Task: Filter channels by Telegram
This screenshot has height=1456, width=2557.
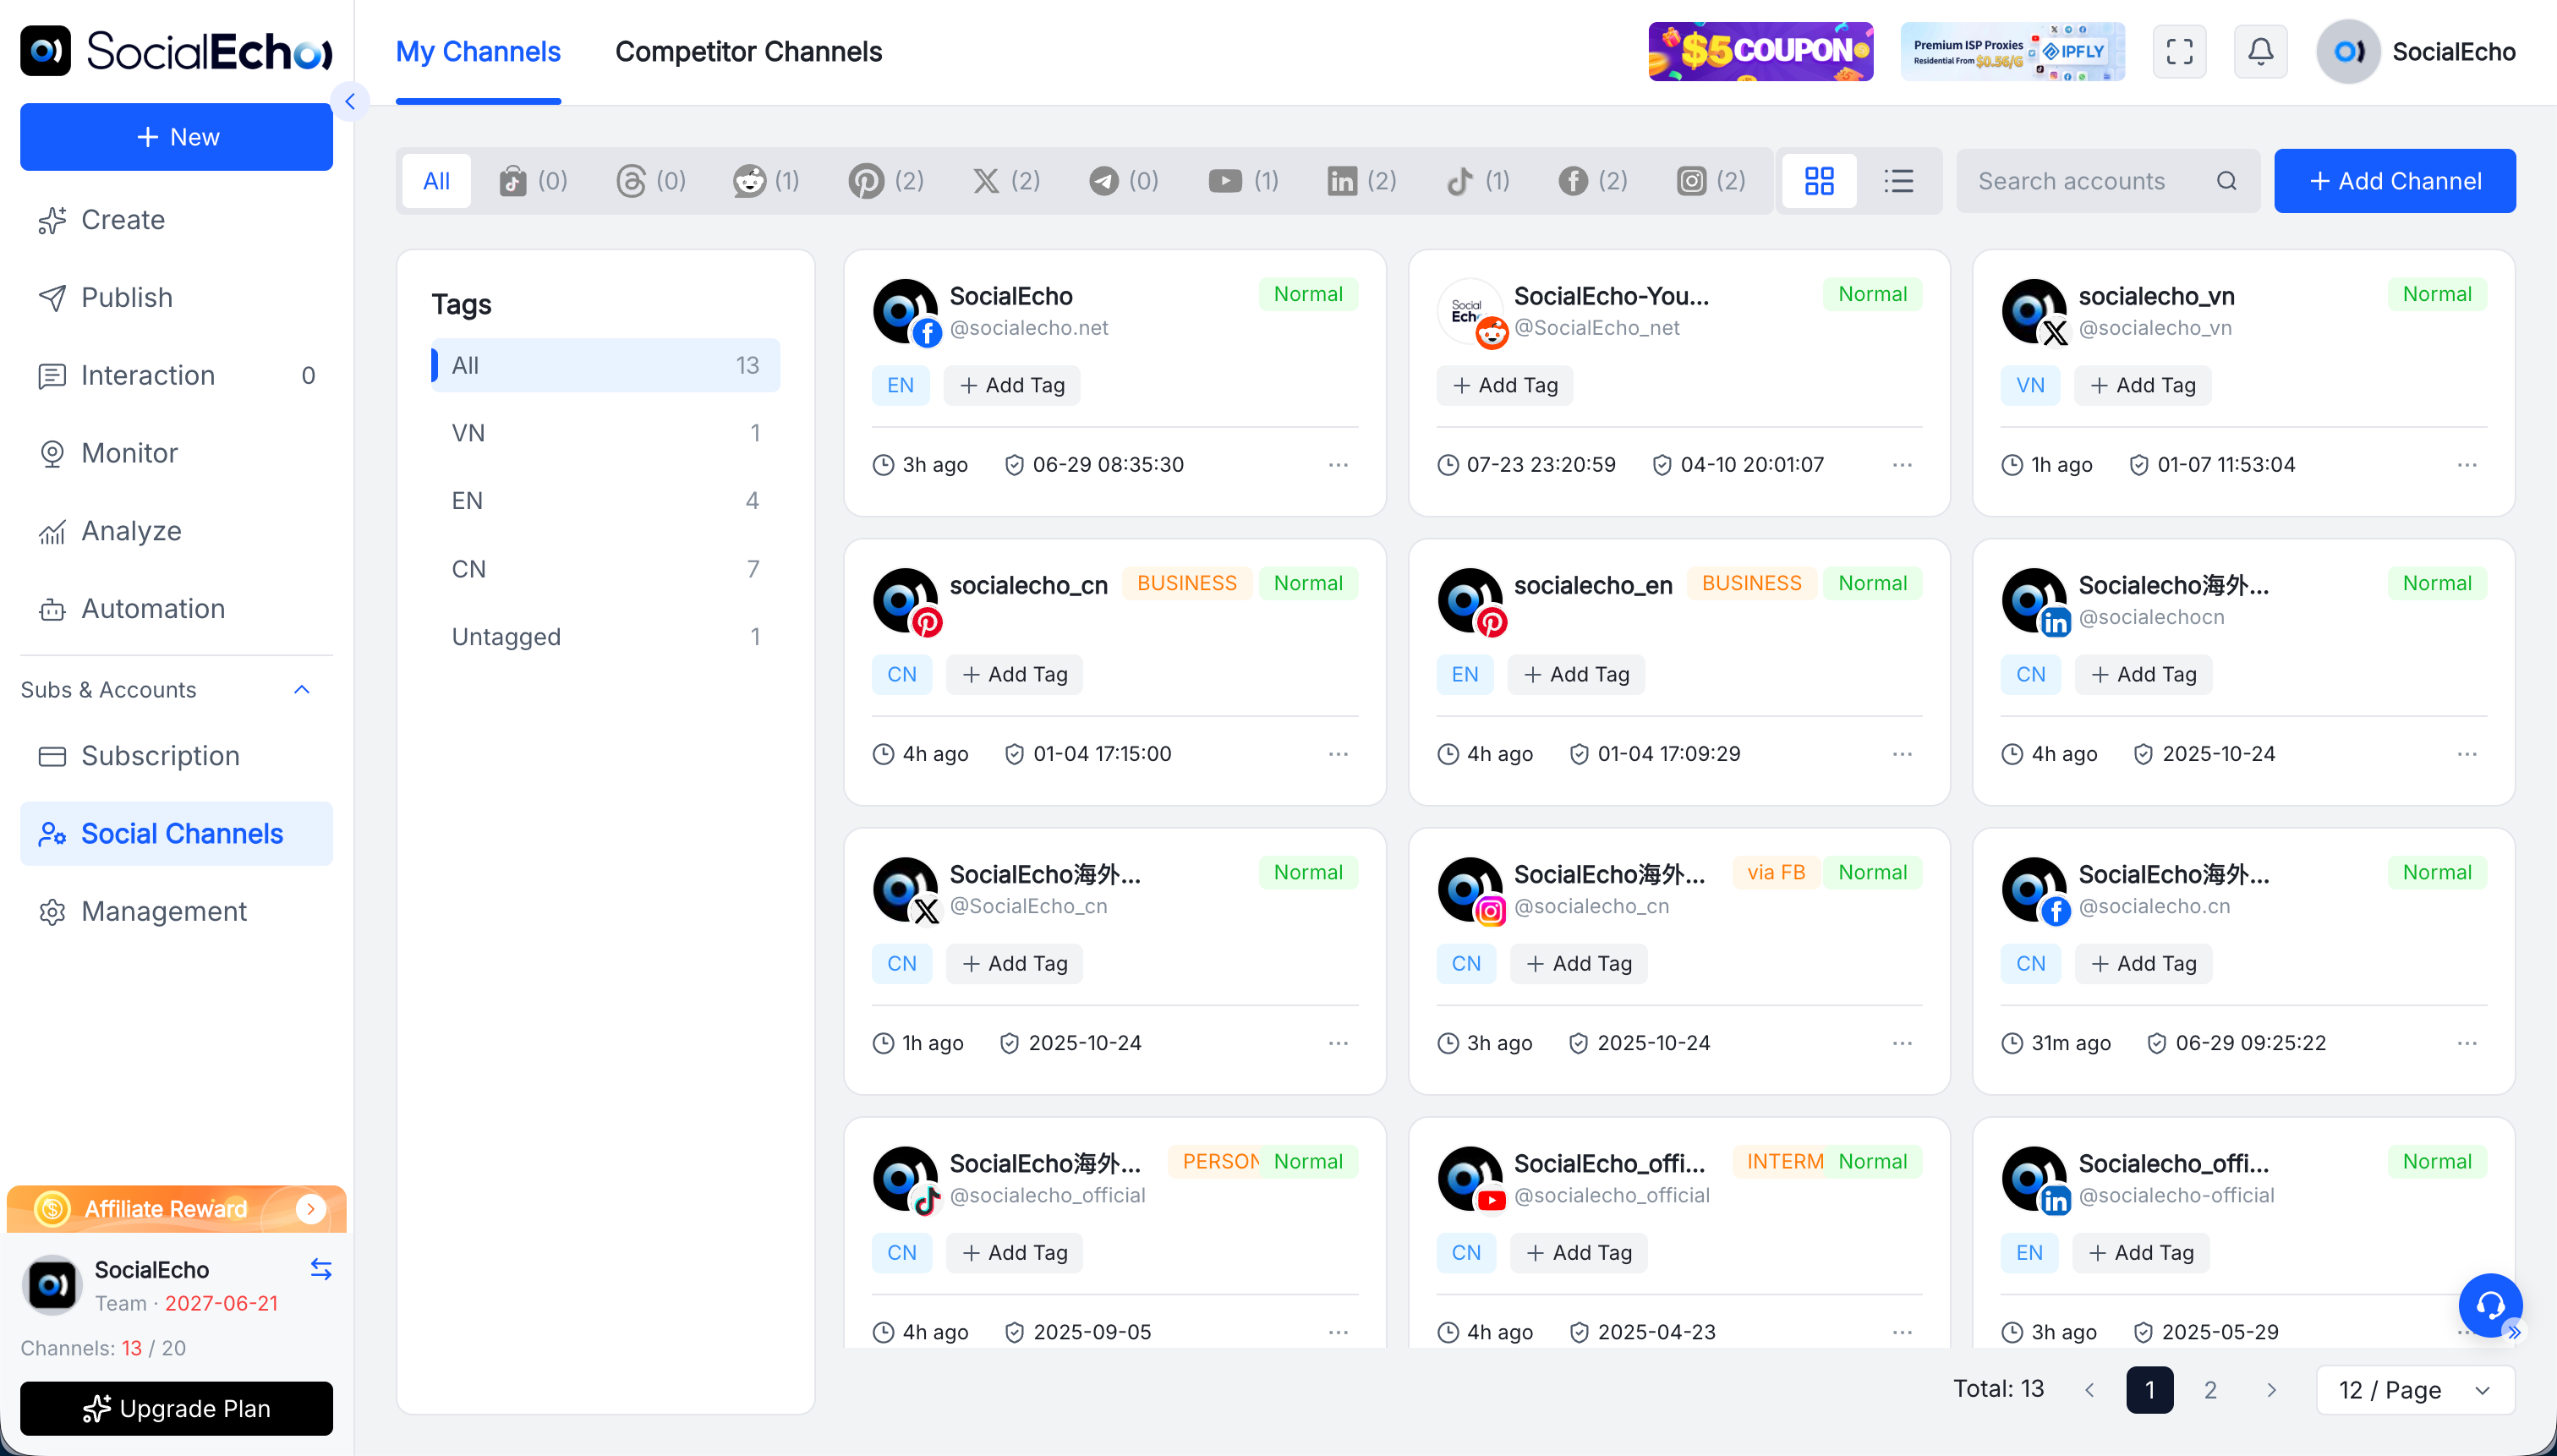Action: point(1124,181)
